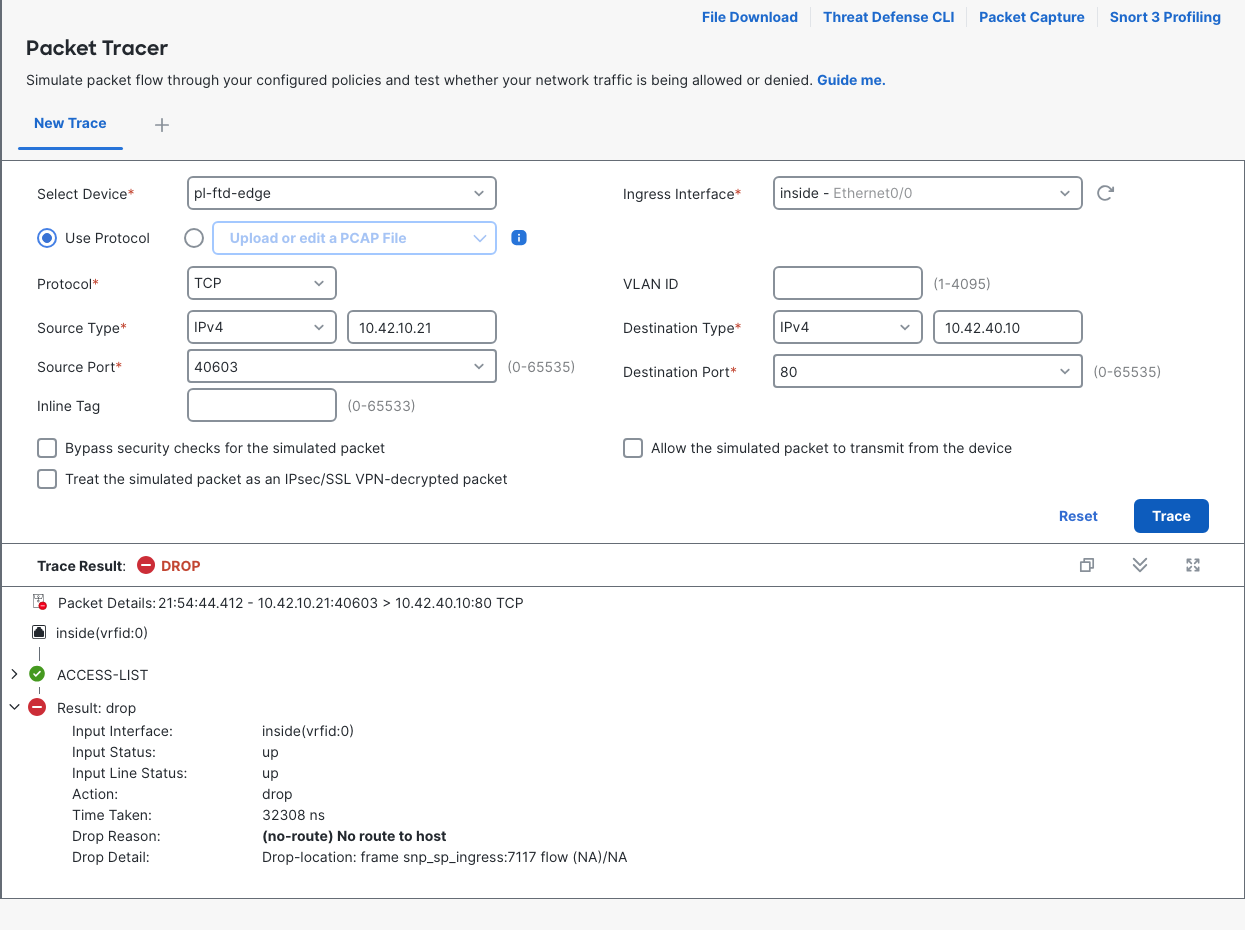Click the red drop icon beside Result: drop
The height and width of the screenshot is (930, 1245).
[37, 707]
